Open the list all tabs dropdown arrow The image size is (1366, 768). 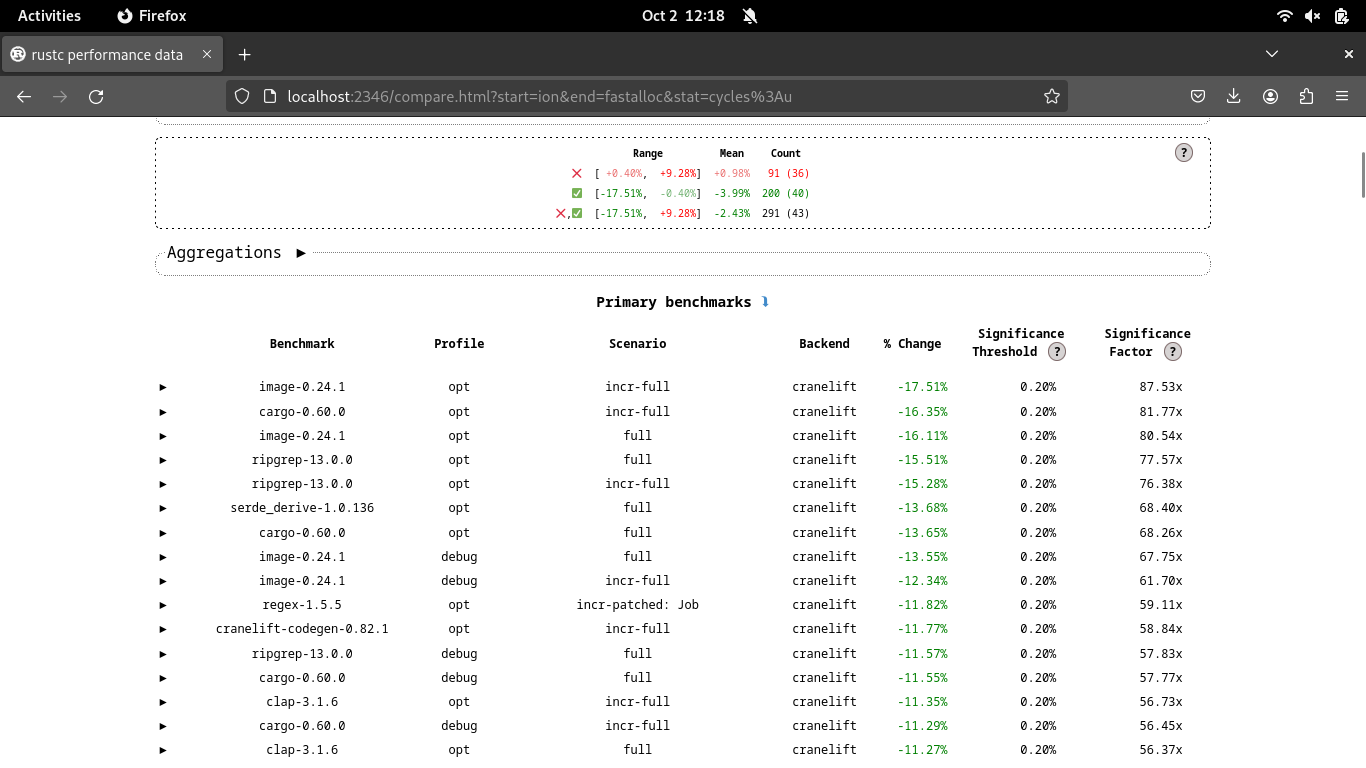coord(1272,54)
